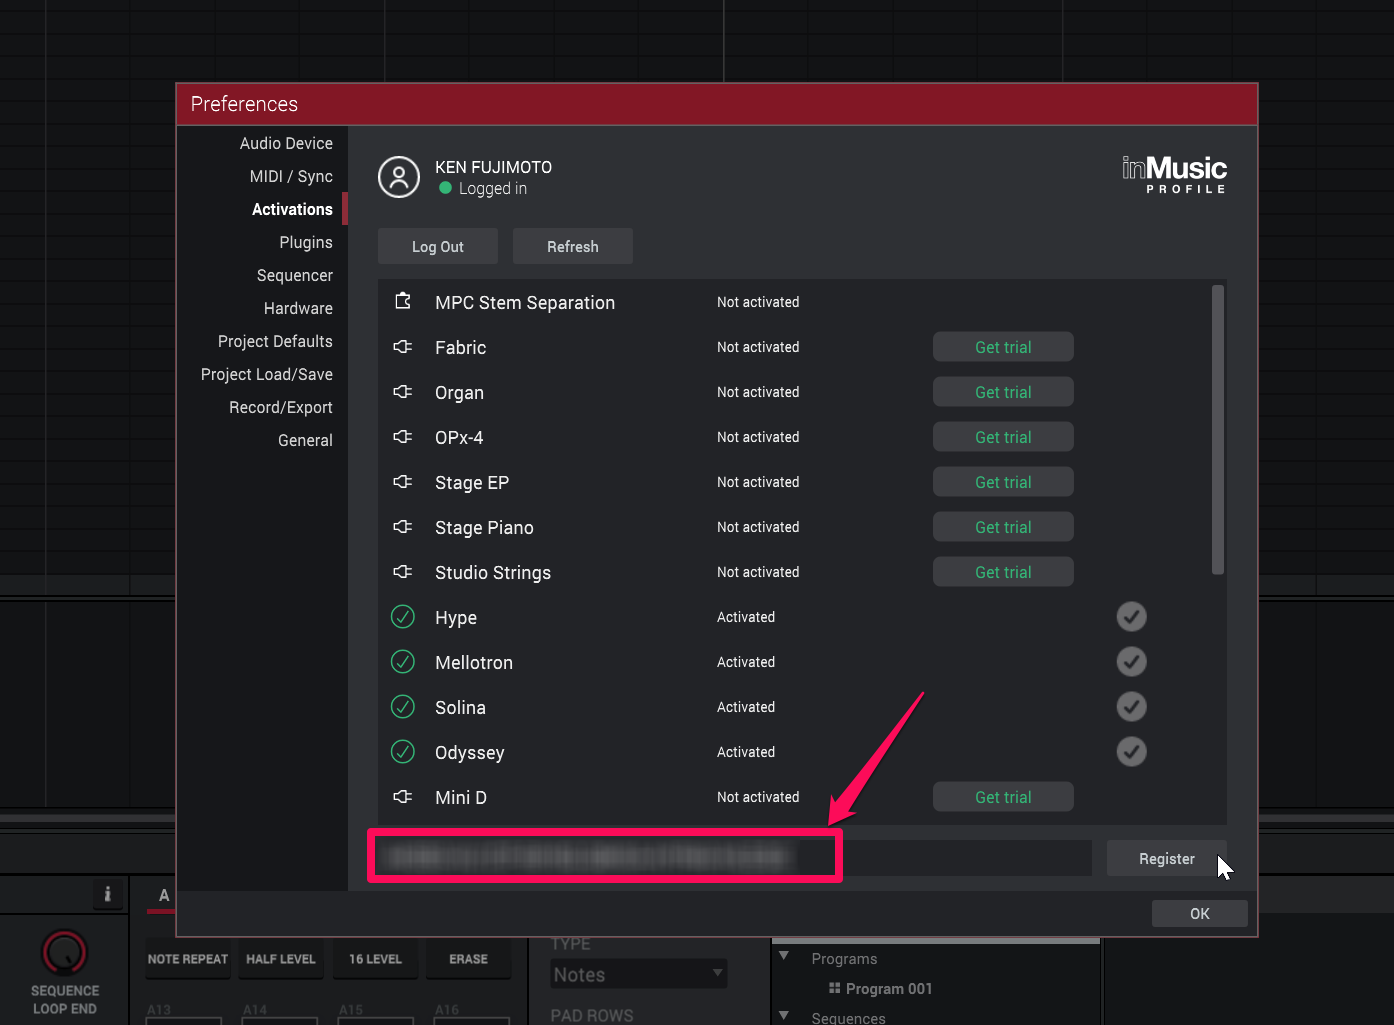This screenshot has height=1025, width=1394.
Task: Get trial for Mini D
Action: click(x=1003, y=797)
